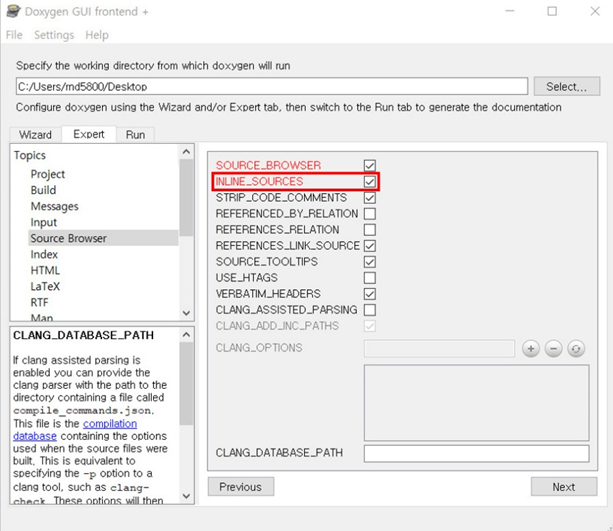Viewport: 613px width, 531px height.
Task: Select the Project topic
Action: tap(48, 174)
